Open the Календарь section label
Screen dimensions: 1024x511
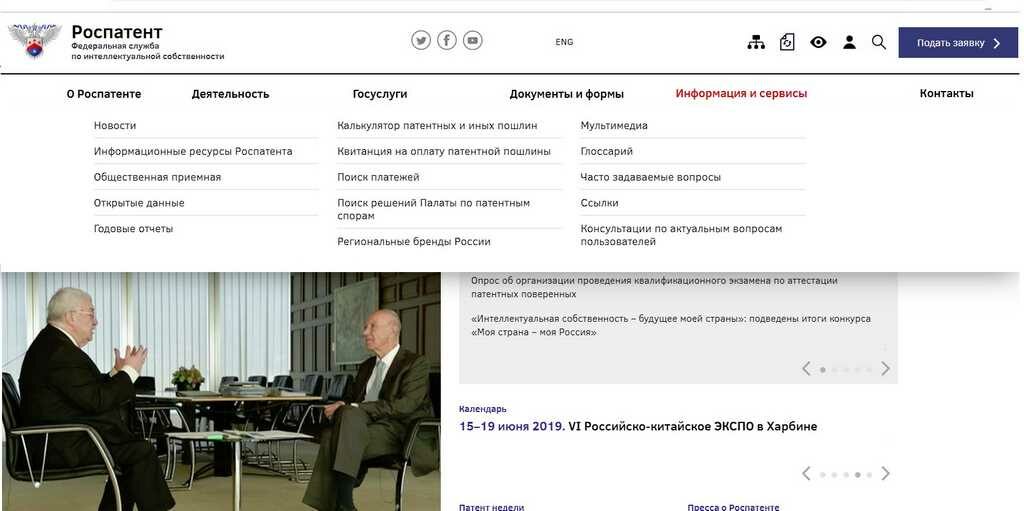(x=483, y=409)
